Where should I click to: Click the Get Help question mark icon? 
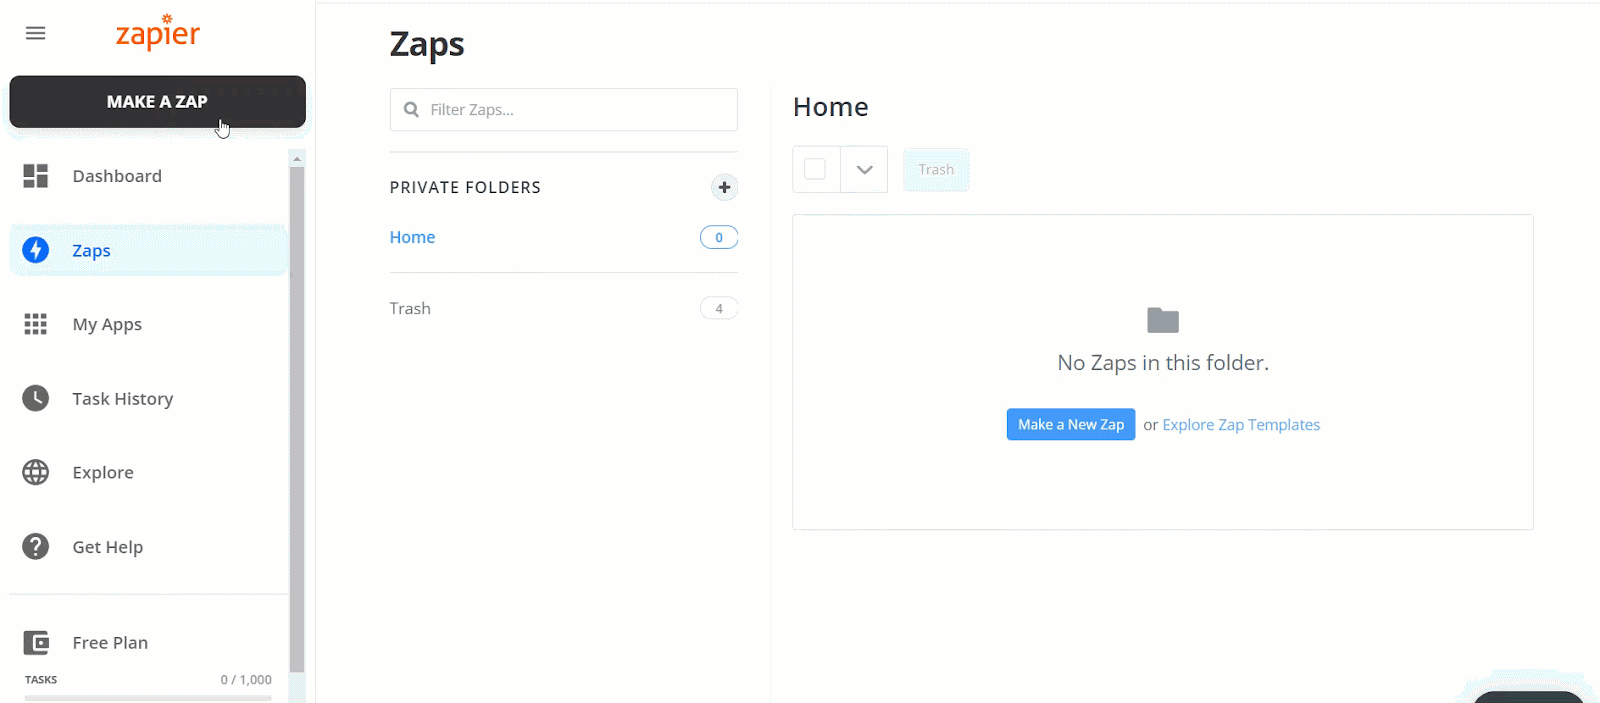(x=36, y=547)
